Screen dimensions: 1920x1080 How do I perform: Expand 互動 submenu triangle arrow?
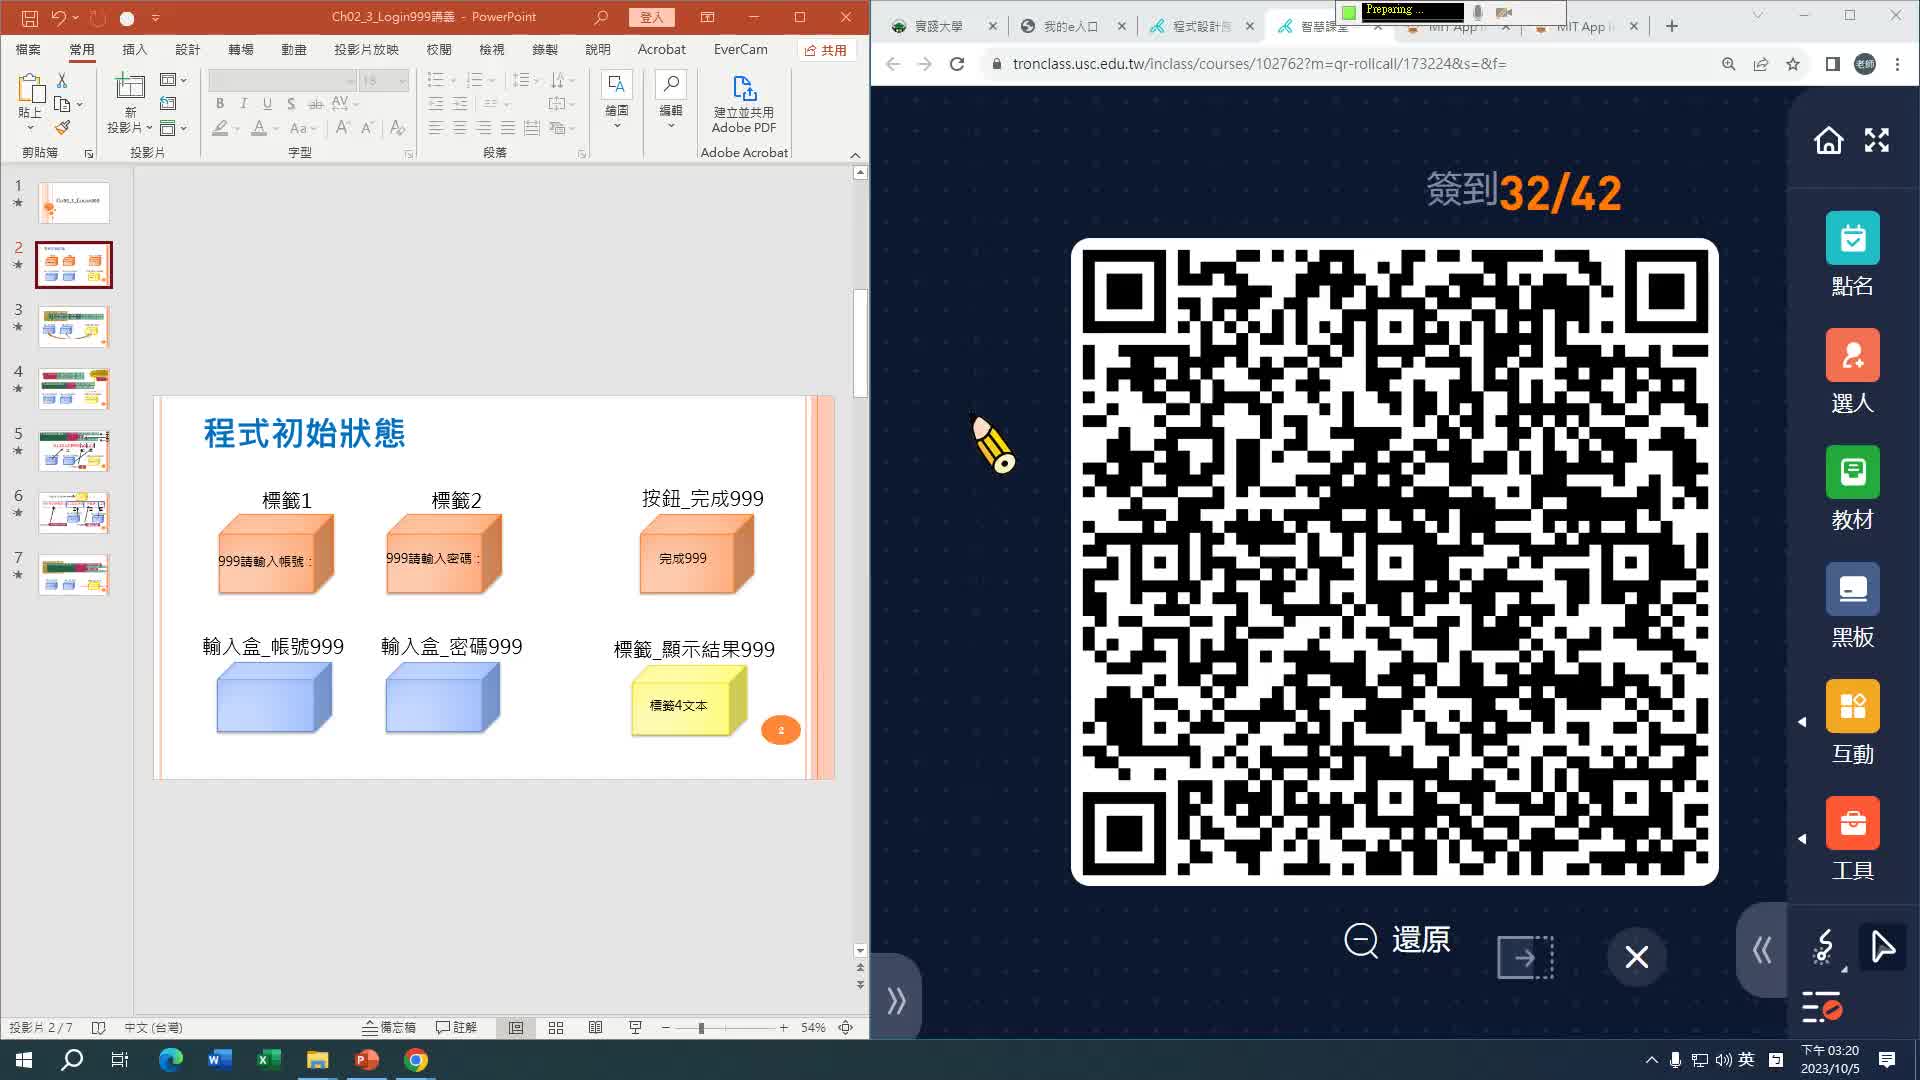1802,722
